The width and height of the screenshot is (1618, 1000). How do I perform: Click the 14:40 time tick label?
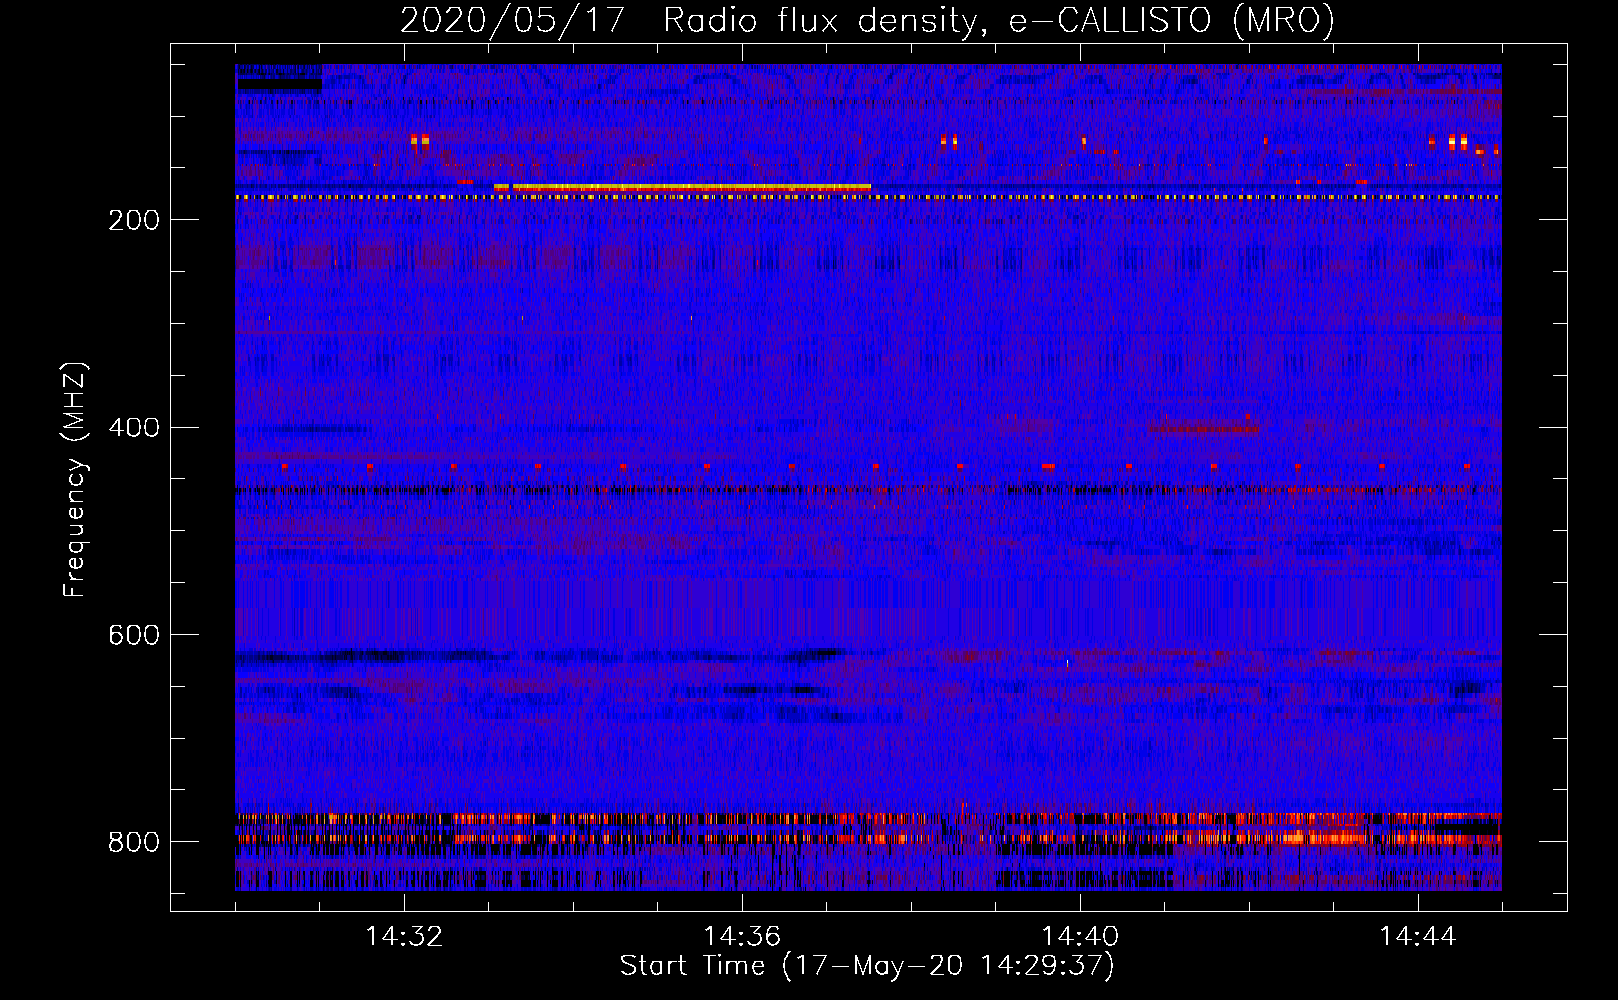point(1080,936)
